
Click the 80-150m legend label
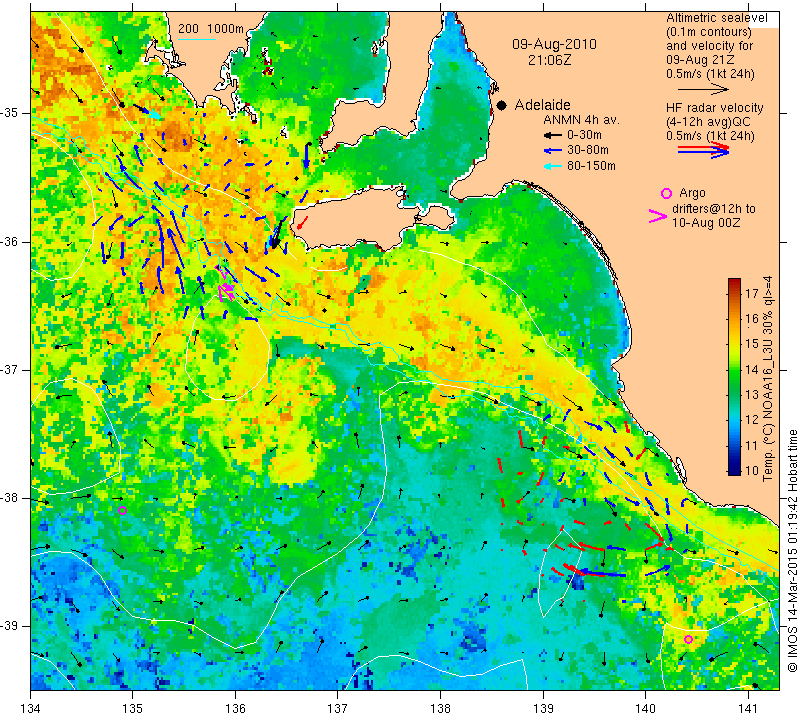(591, 166)
